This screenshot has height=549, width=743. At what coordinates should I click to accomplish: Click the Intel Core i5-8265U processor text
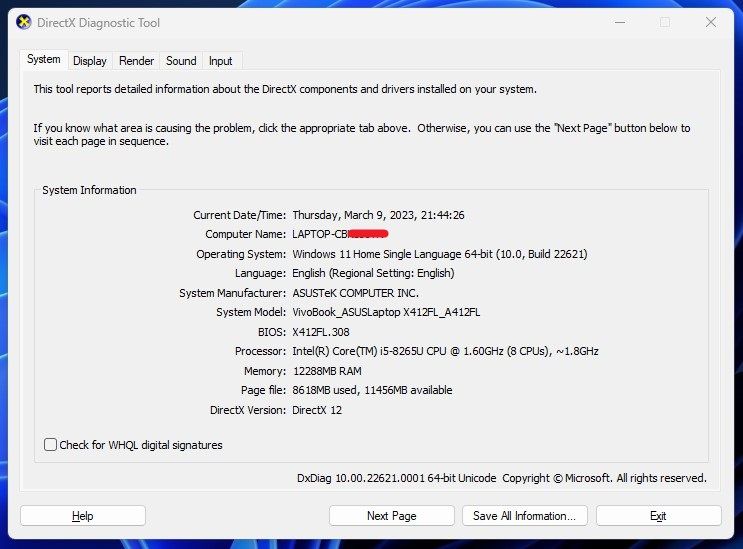(x=445, y=351)
